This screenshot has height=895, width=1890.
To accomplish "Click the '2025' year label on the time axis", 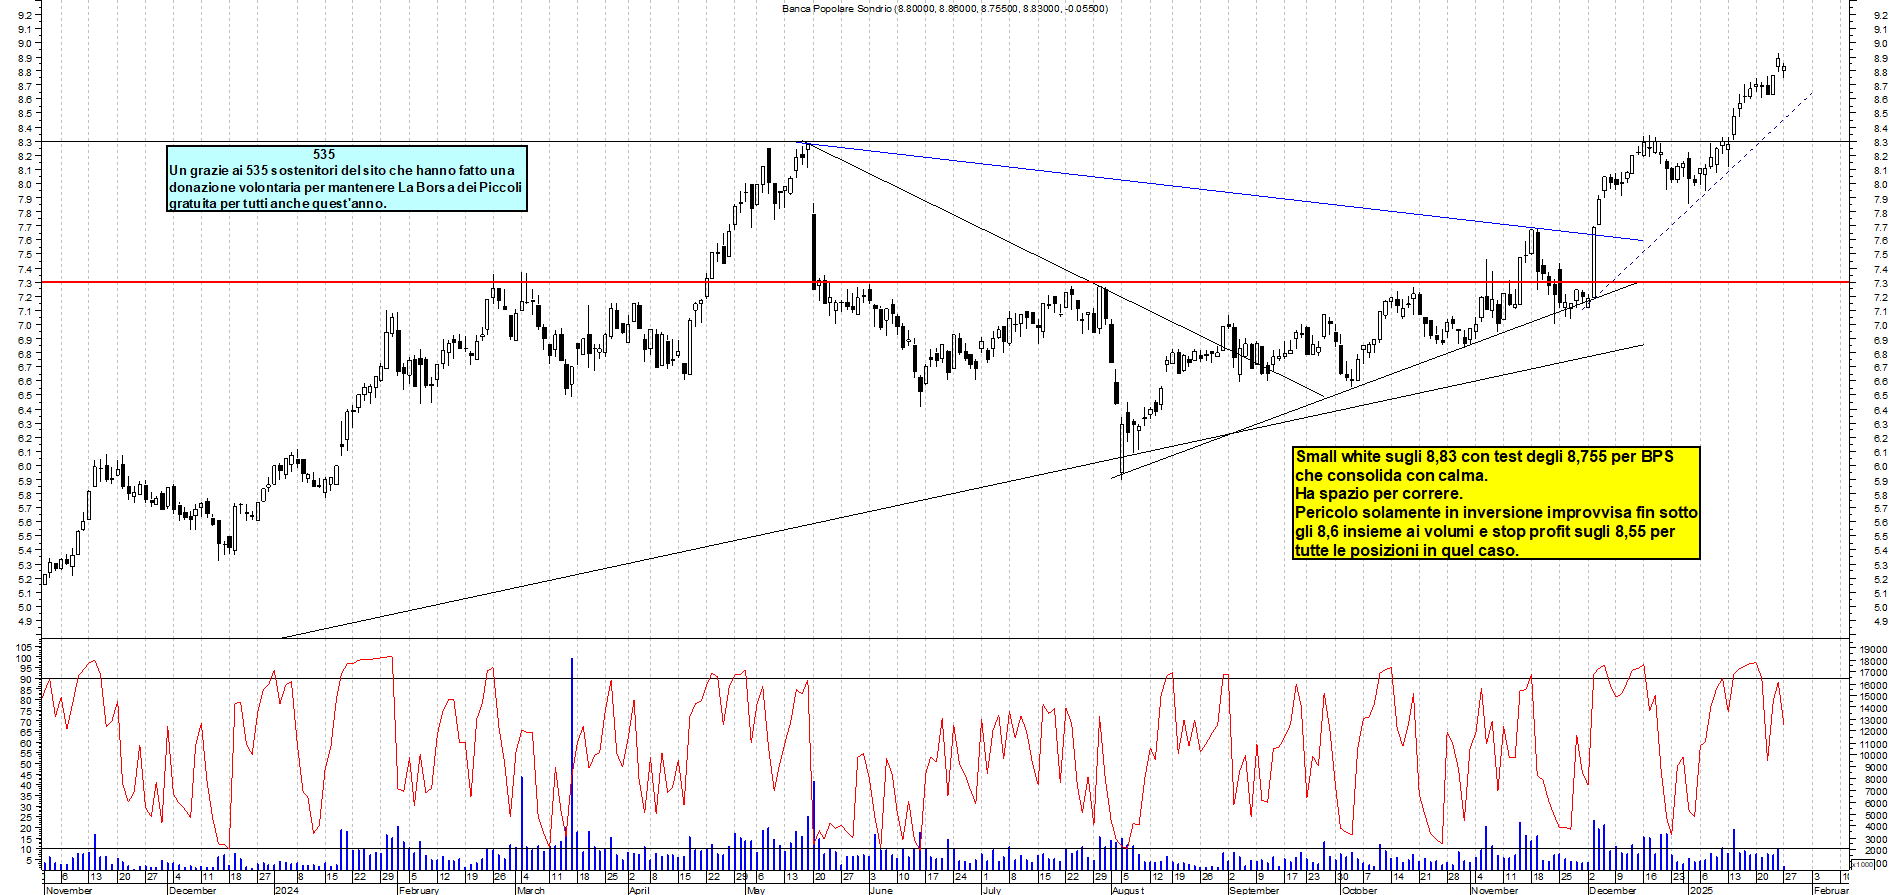I will (x=1701, y=890).
